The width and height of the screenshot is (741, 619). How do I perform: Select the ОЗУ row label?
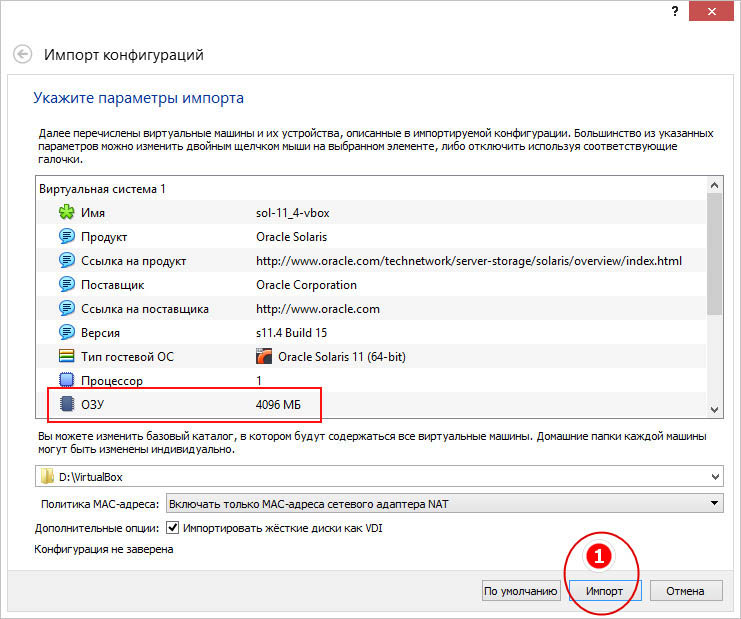[92, 404]
